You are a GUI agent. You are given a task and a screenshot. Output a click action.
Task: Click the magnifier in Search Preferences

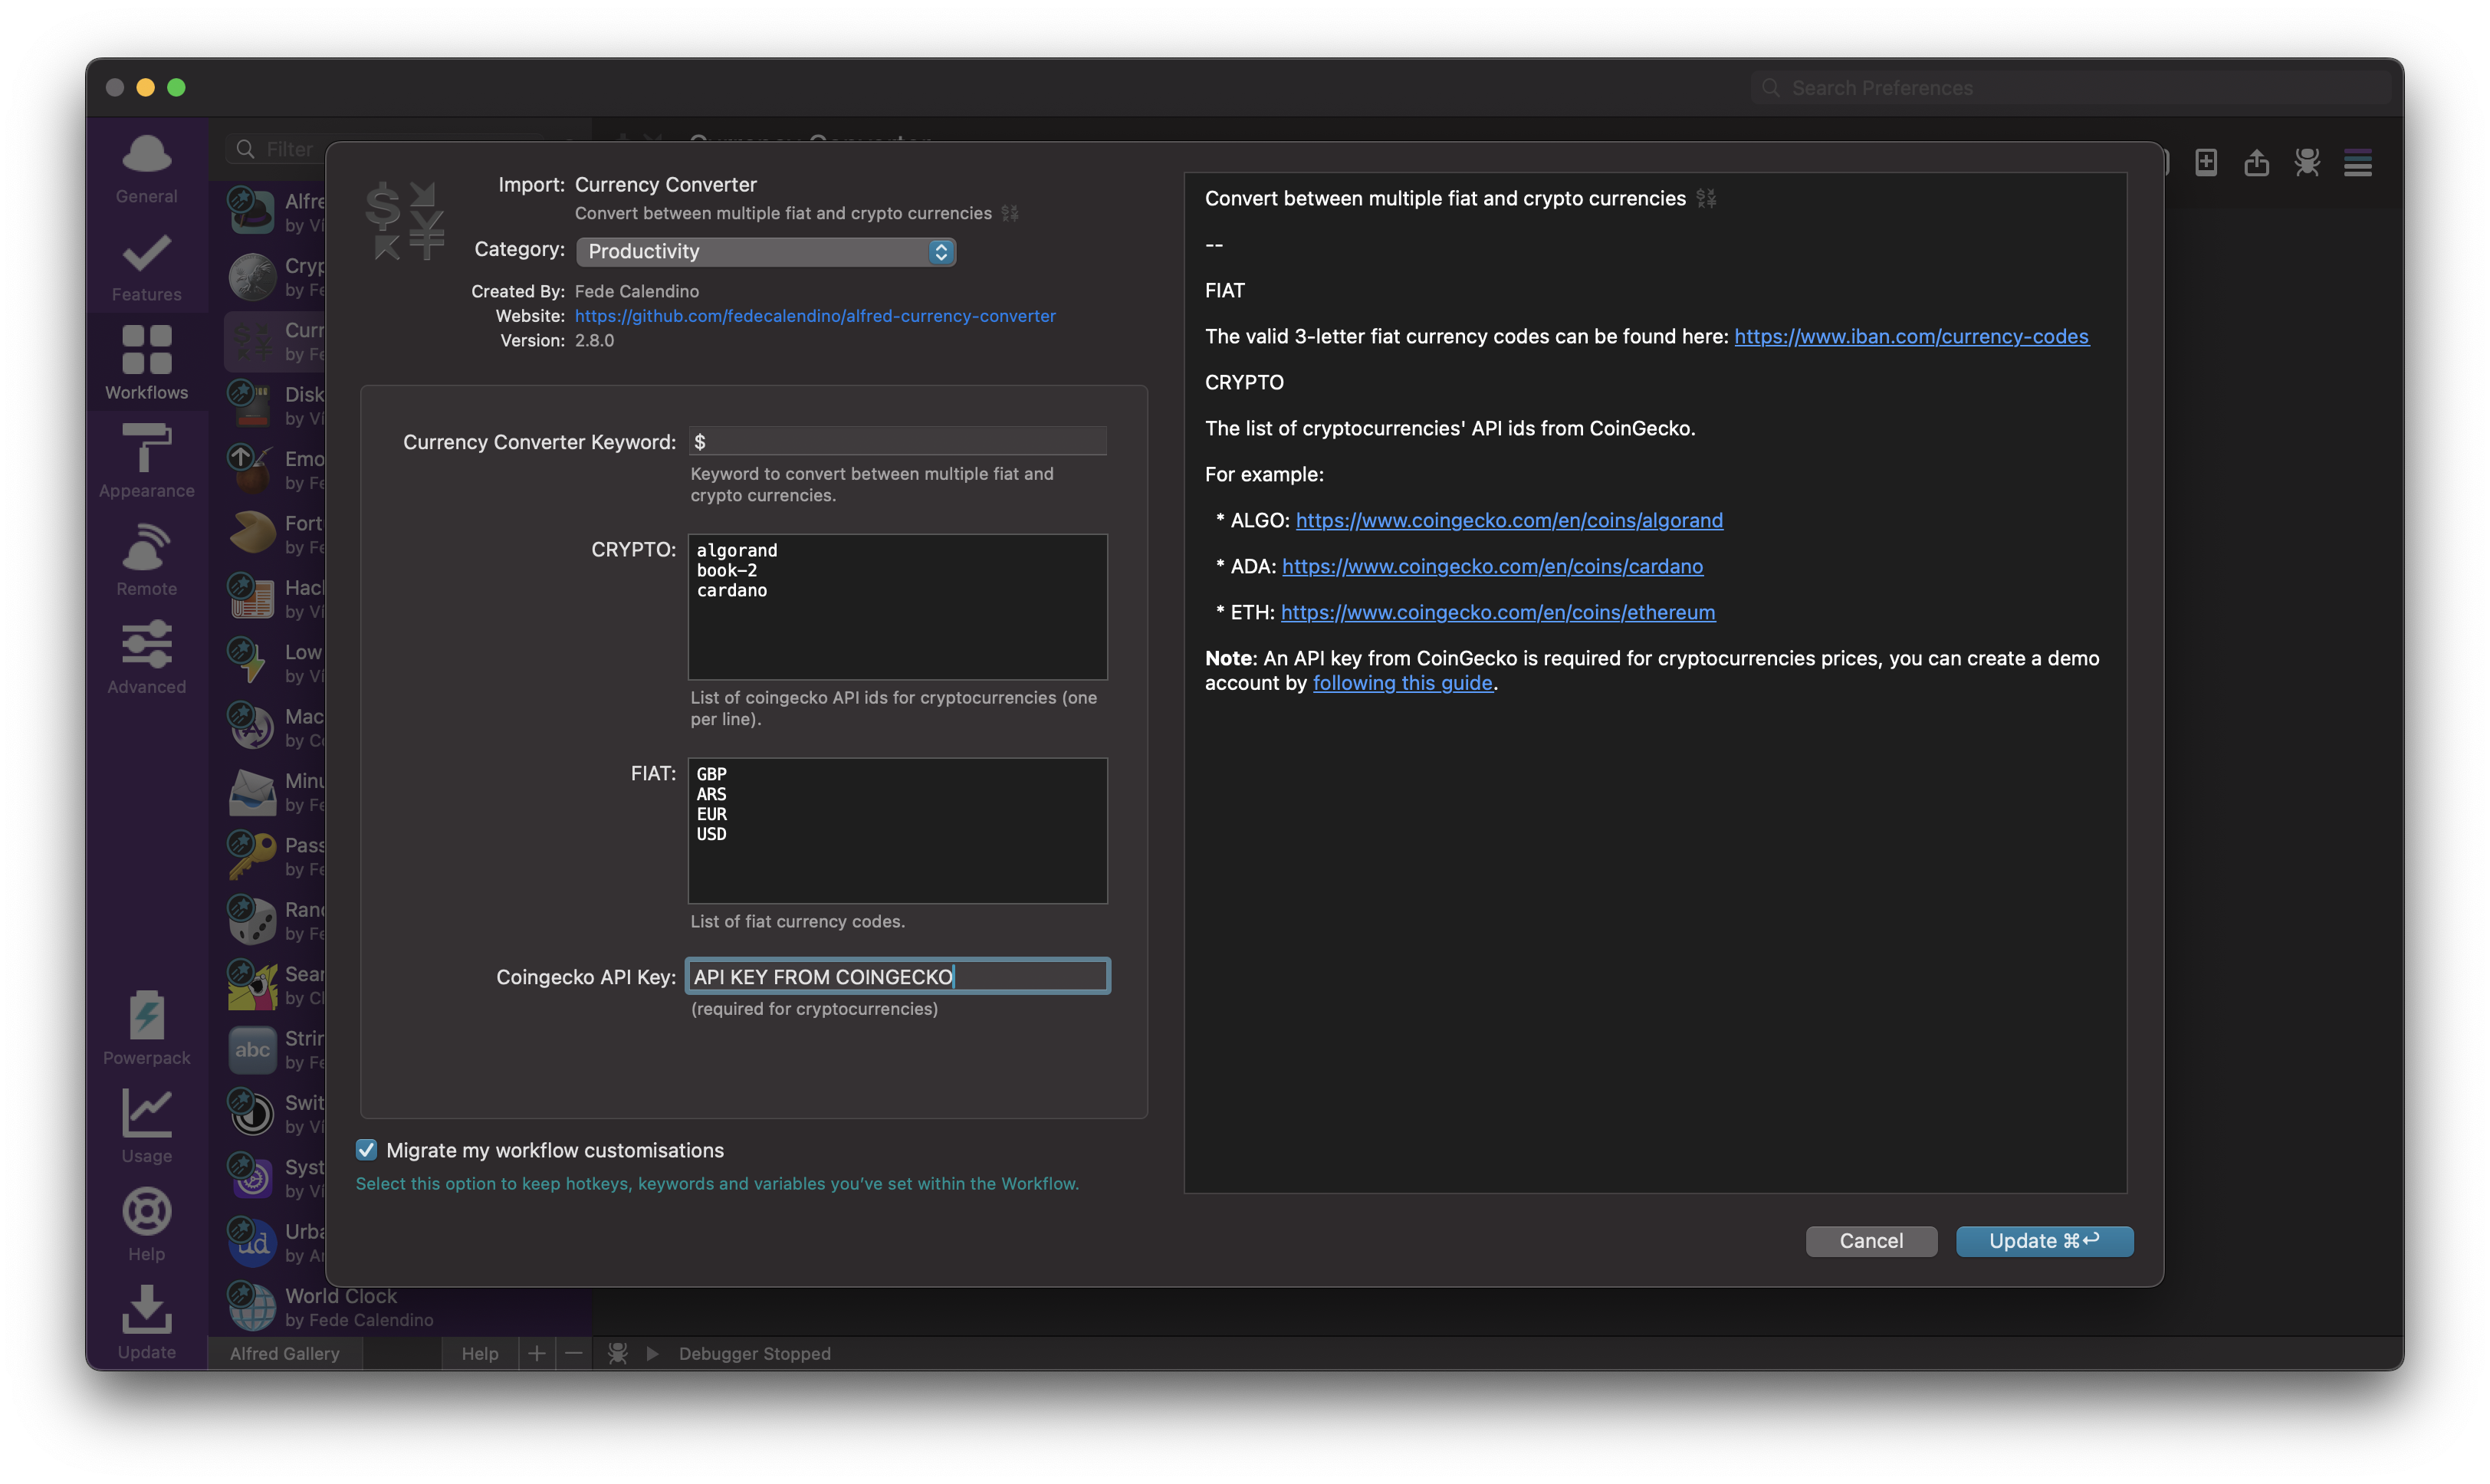coord(1771,88)
